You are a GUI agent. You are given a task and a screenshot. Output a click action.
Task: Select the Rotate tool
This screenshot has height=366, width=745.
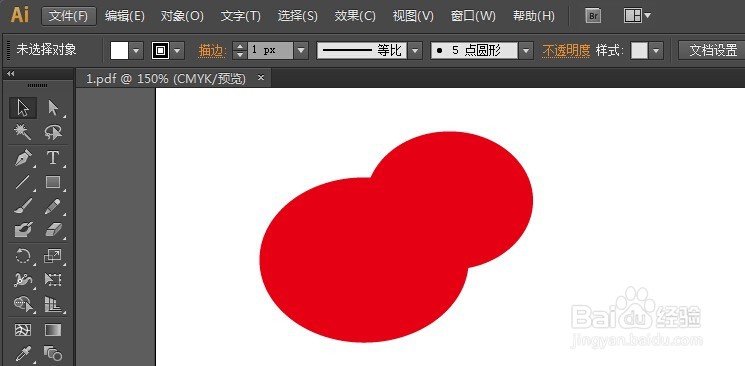23,256
